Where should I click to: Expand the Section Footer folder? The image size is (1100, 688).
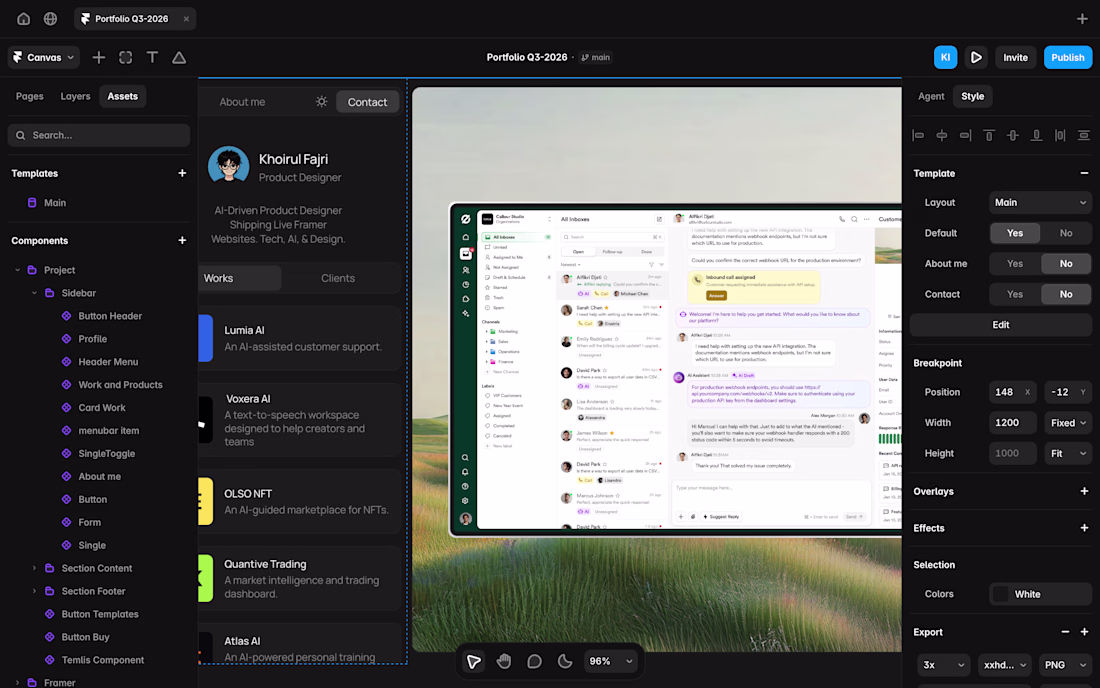34,591
